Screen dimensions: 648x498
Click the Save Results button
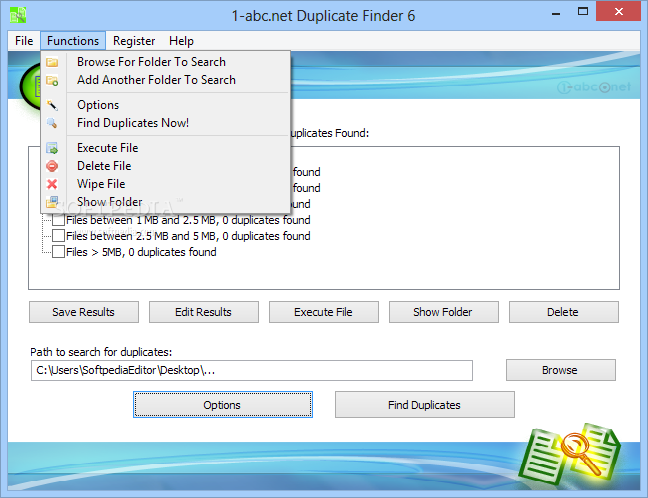coord(84,312)
